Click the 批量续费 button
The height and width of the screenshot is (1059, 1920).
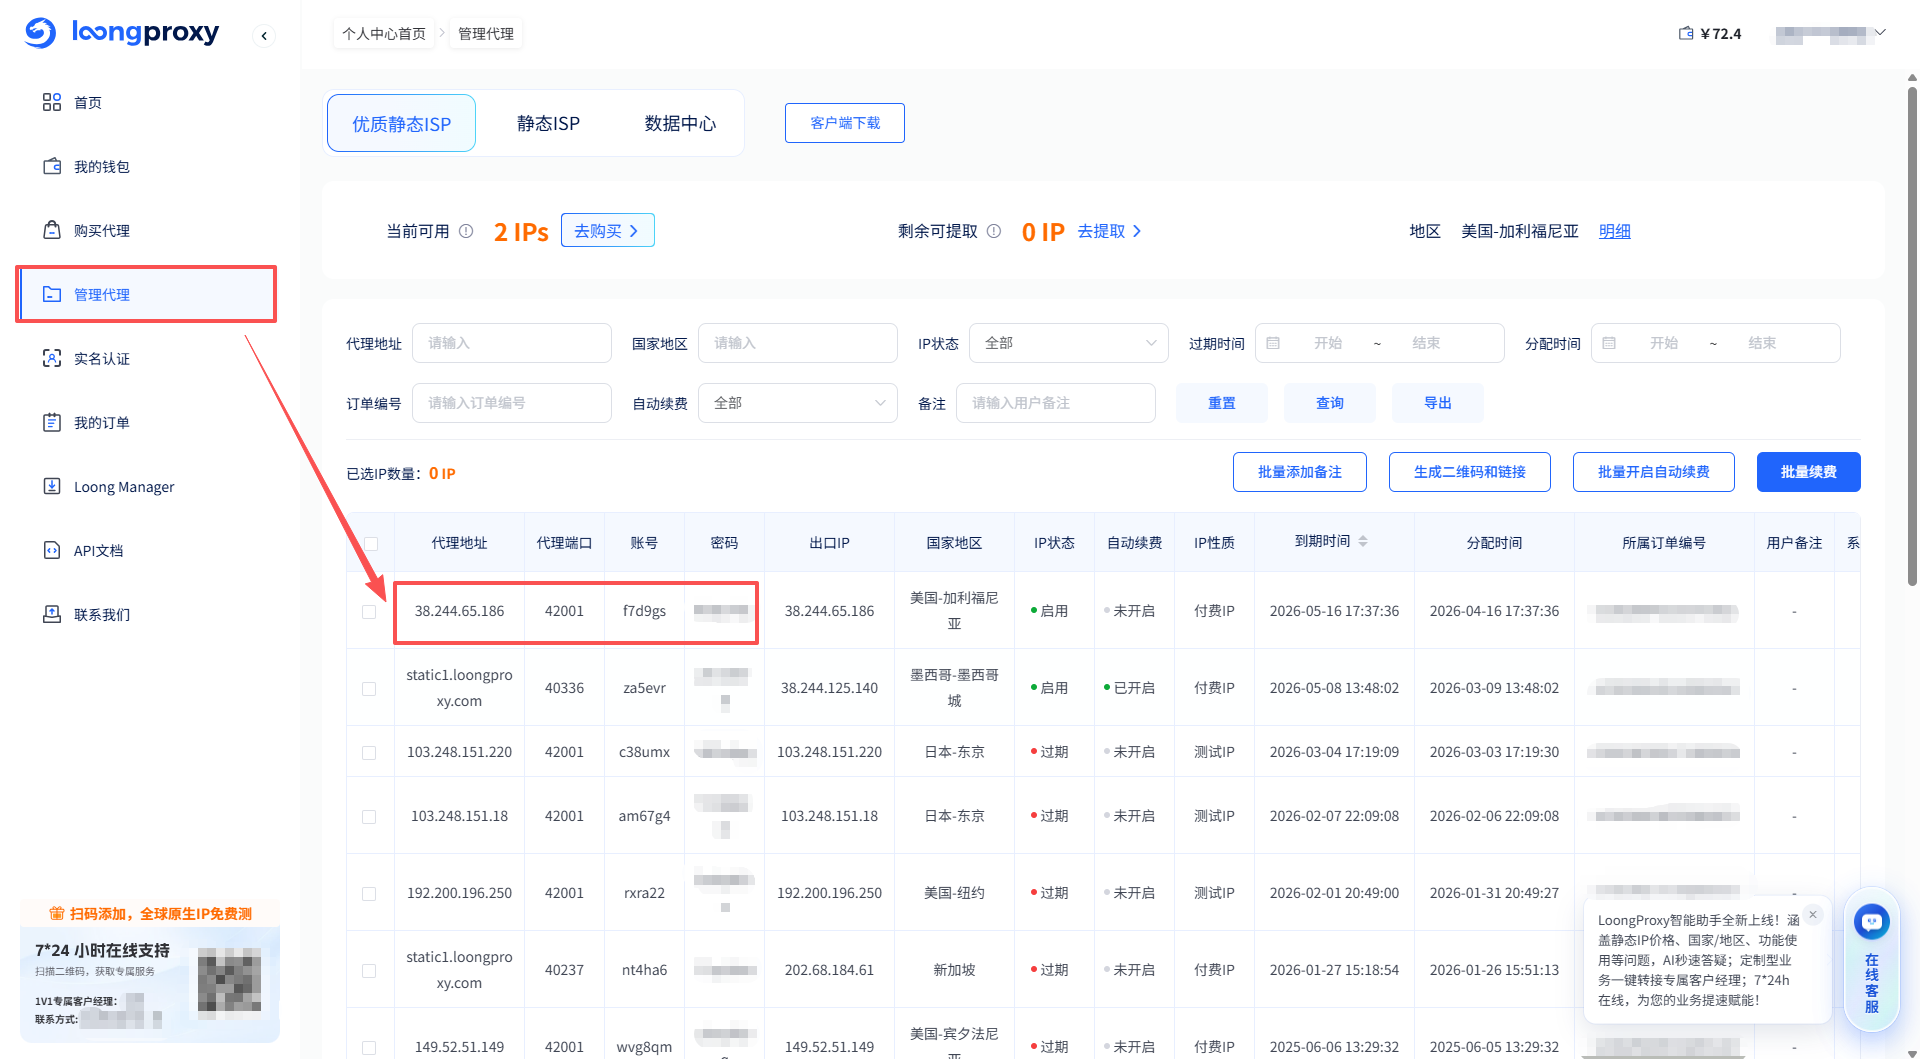[x=1808, y=472]
